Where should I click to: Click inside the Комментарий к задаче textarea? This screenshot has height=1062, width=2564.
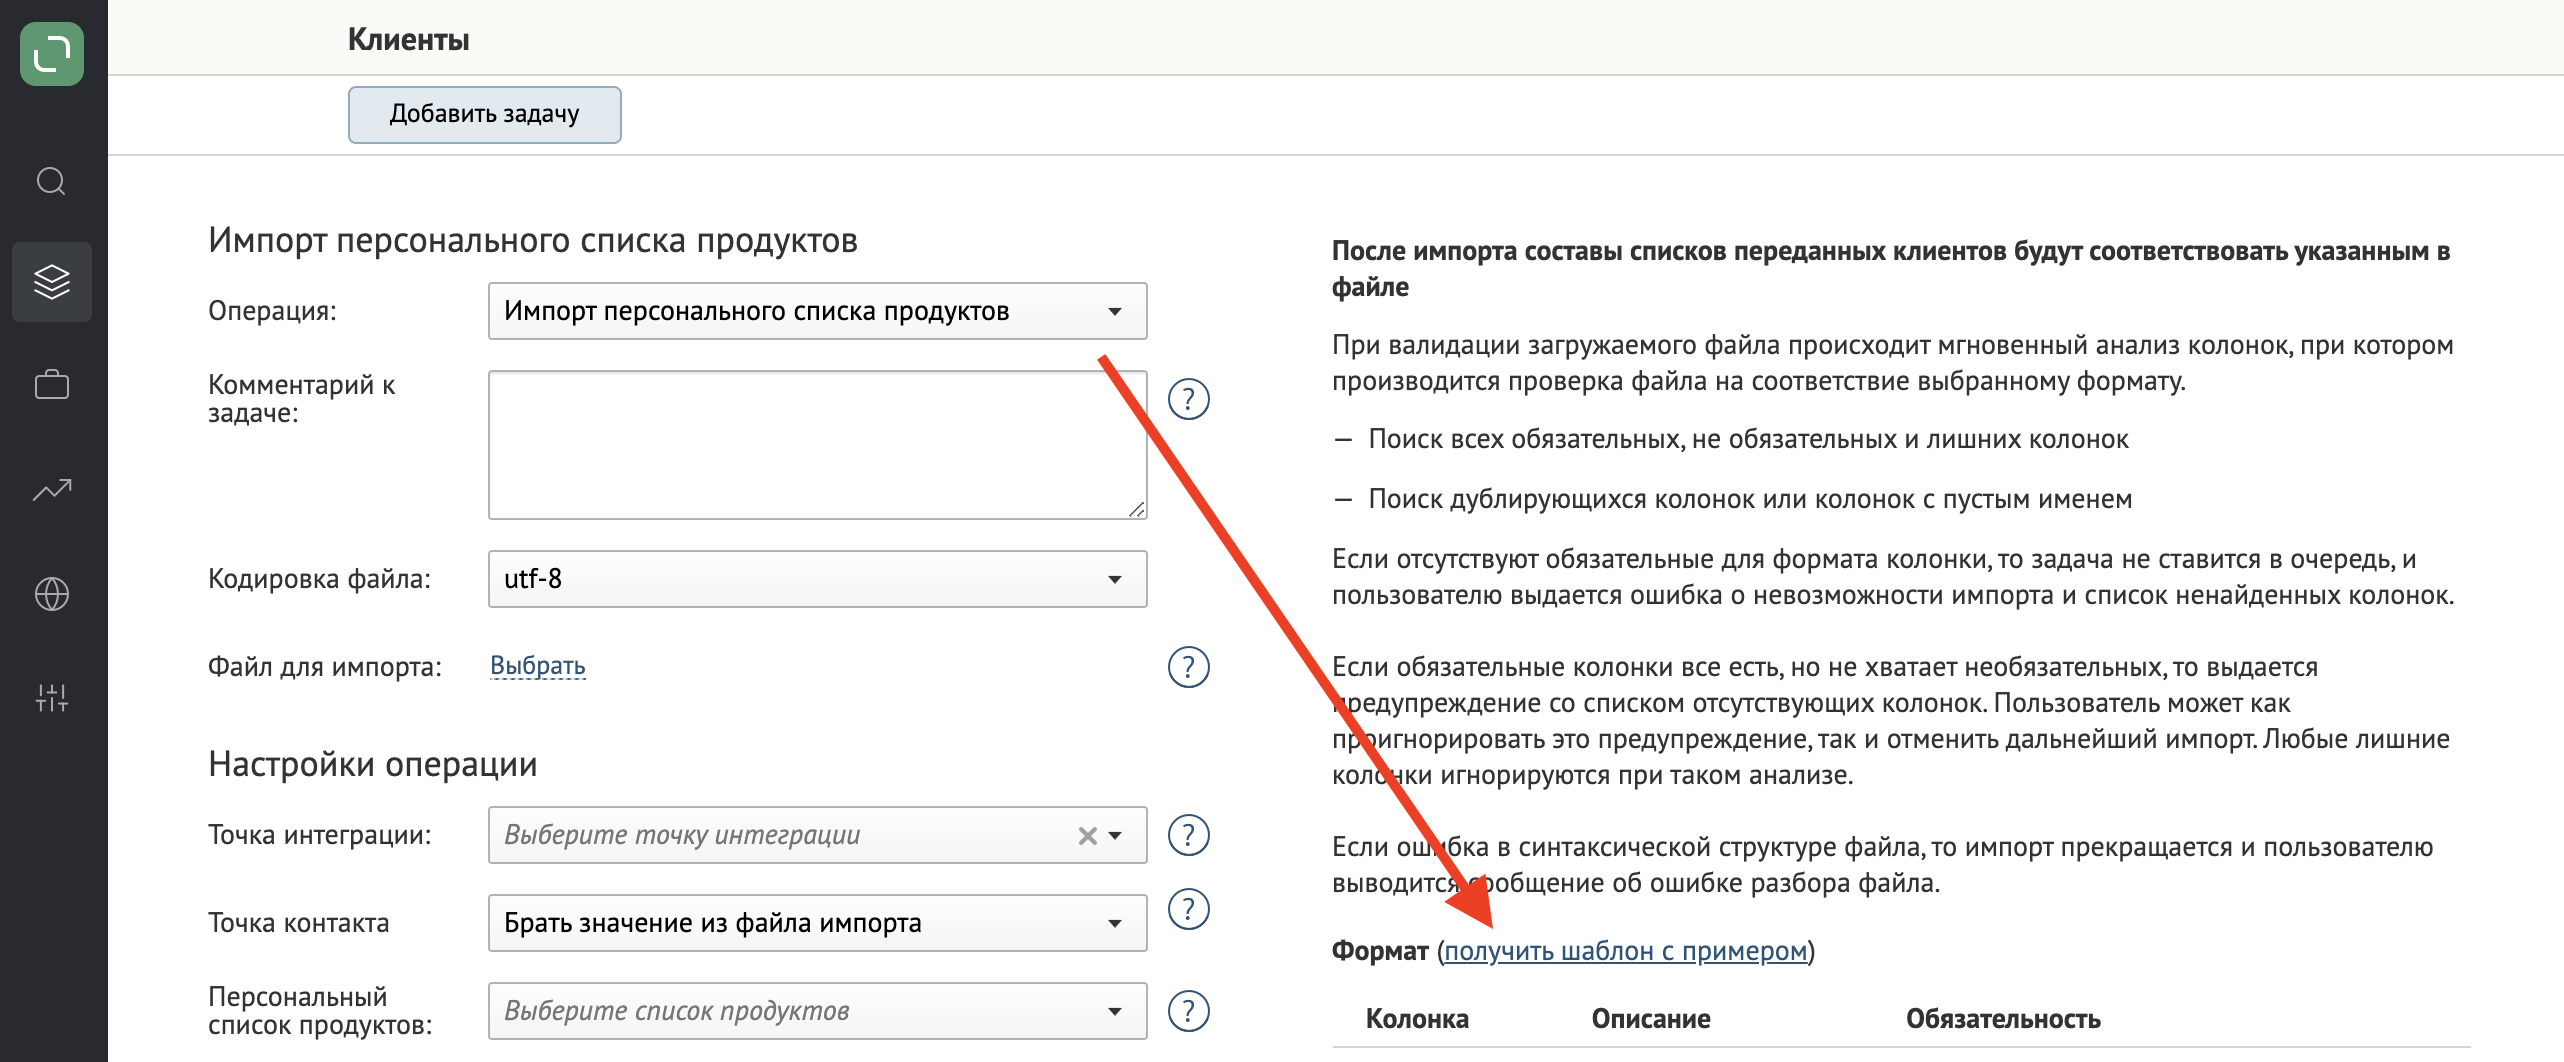coord(817,445)
